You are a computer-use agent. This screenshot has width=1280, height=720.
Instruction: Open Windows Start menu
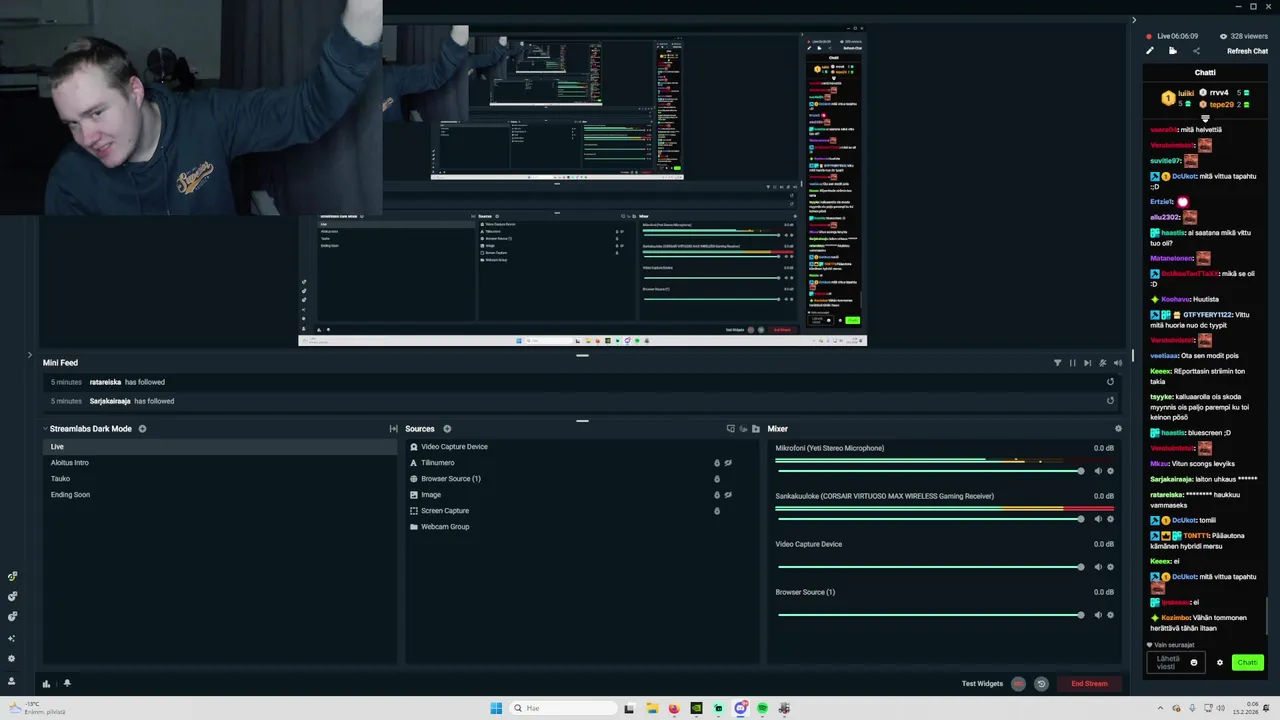pyautogui.click(x=496, y=708)
